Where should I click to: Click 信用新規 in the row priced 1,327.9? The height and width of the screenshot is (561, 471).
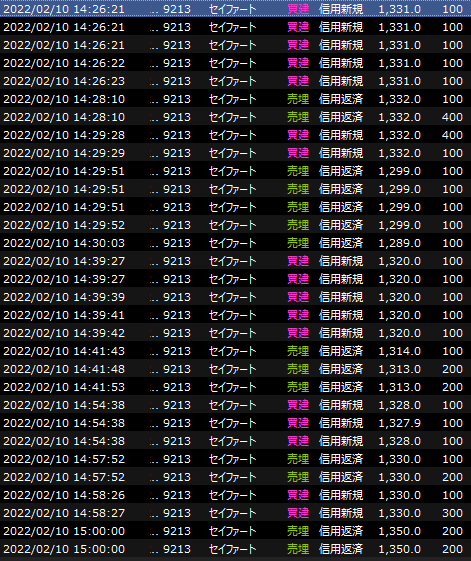341,423
